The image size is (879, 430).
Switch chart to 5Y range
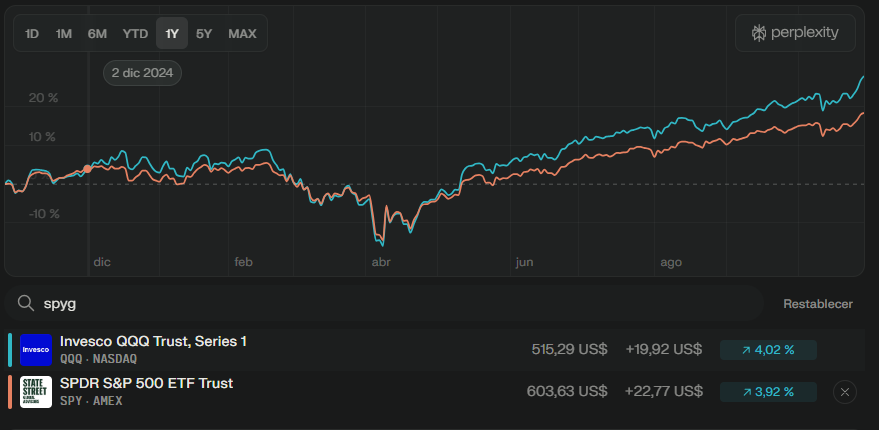click(204, 33)
